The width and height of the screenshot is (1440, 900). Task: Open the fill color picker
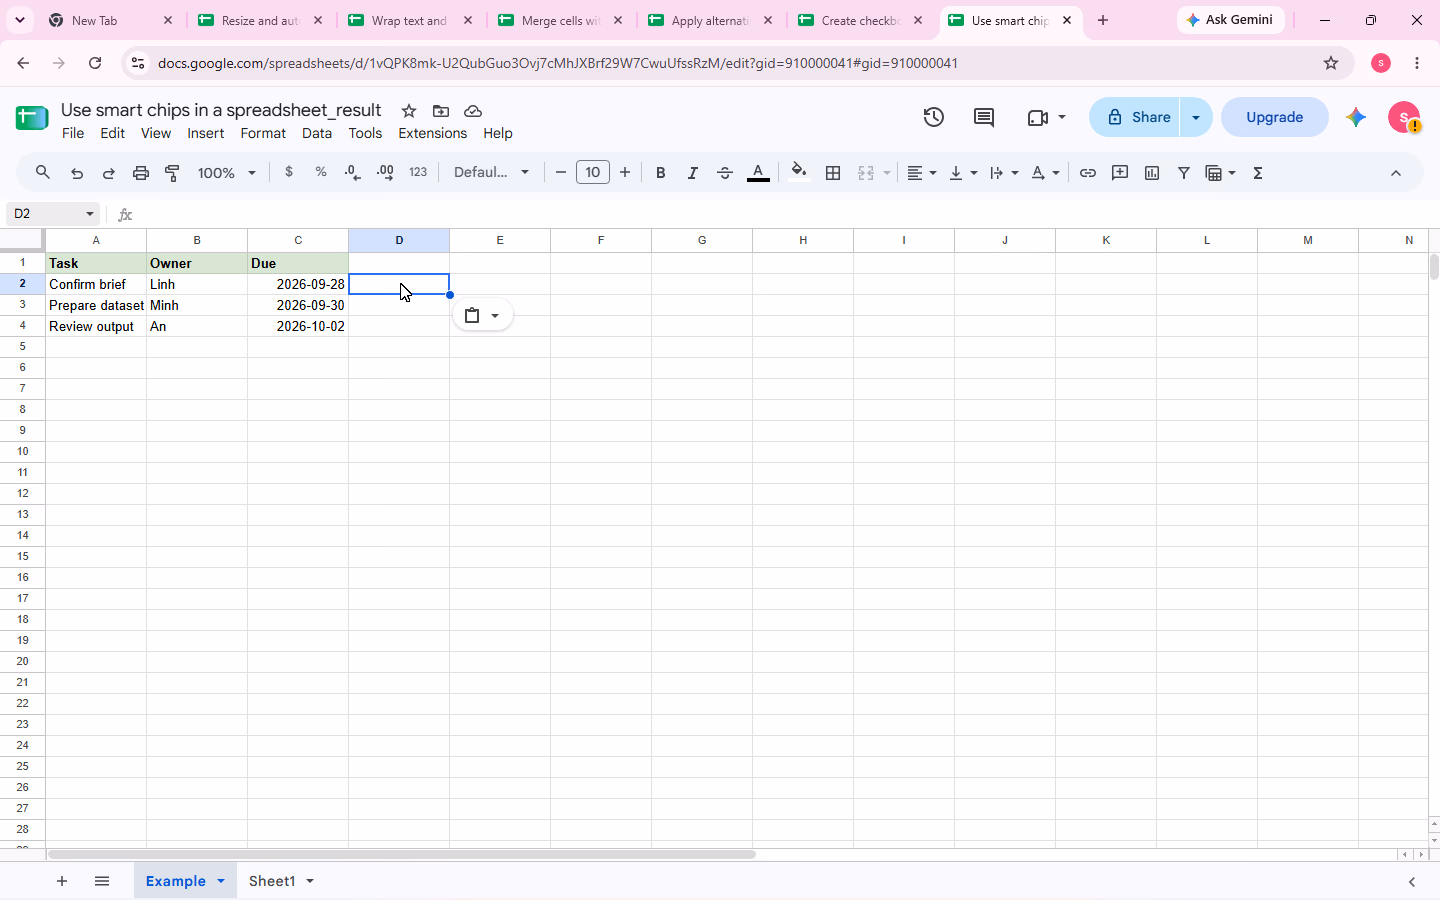(x=798, y=172)
